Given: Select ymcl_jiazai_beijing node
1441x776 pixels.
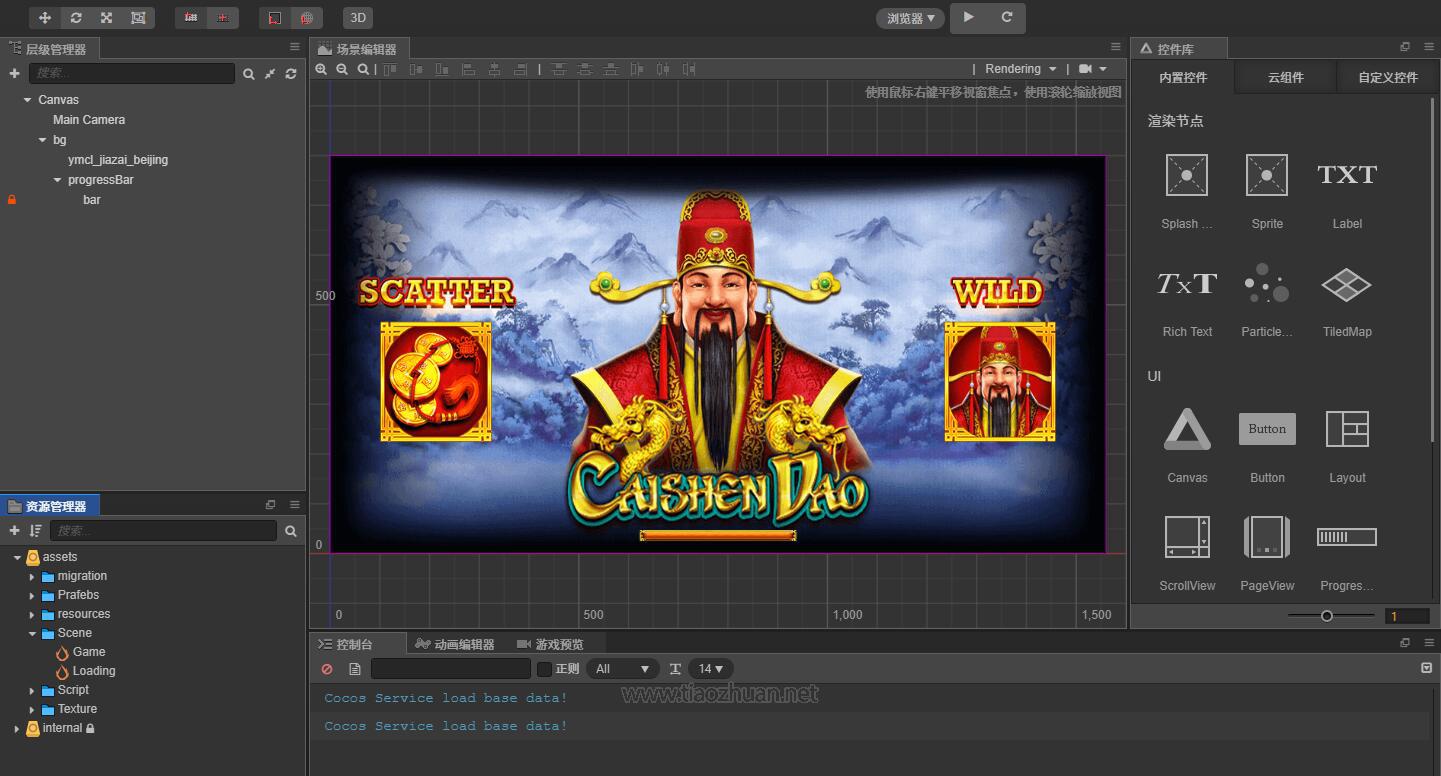Looking at the screenshot, I should pos(118,160).
